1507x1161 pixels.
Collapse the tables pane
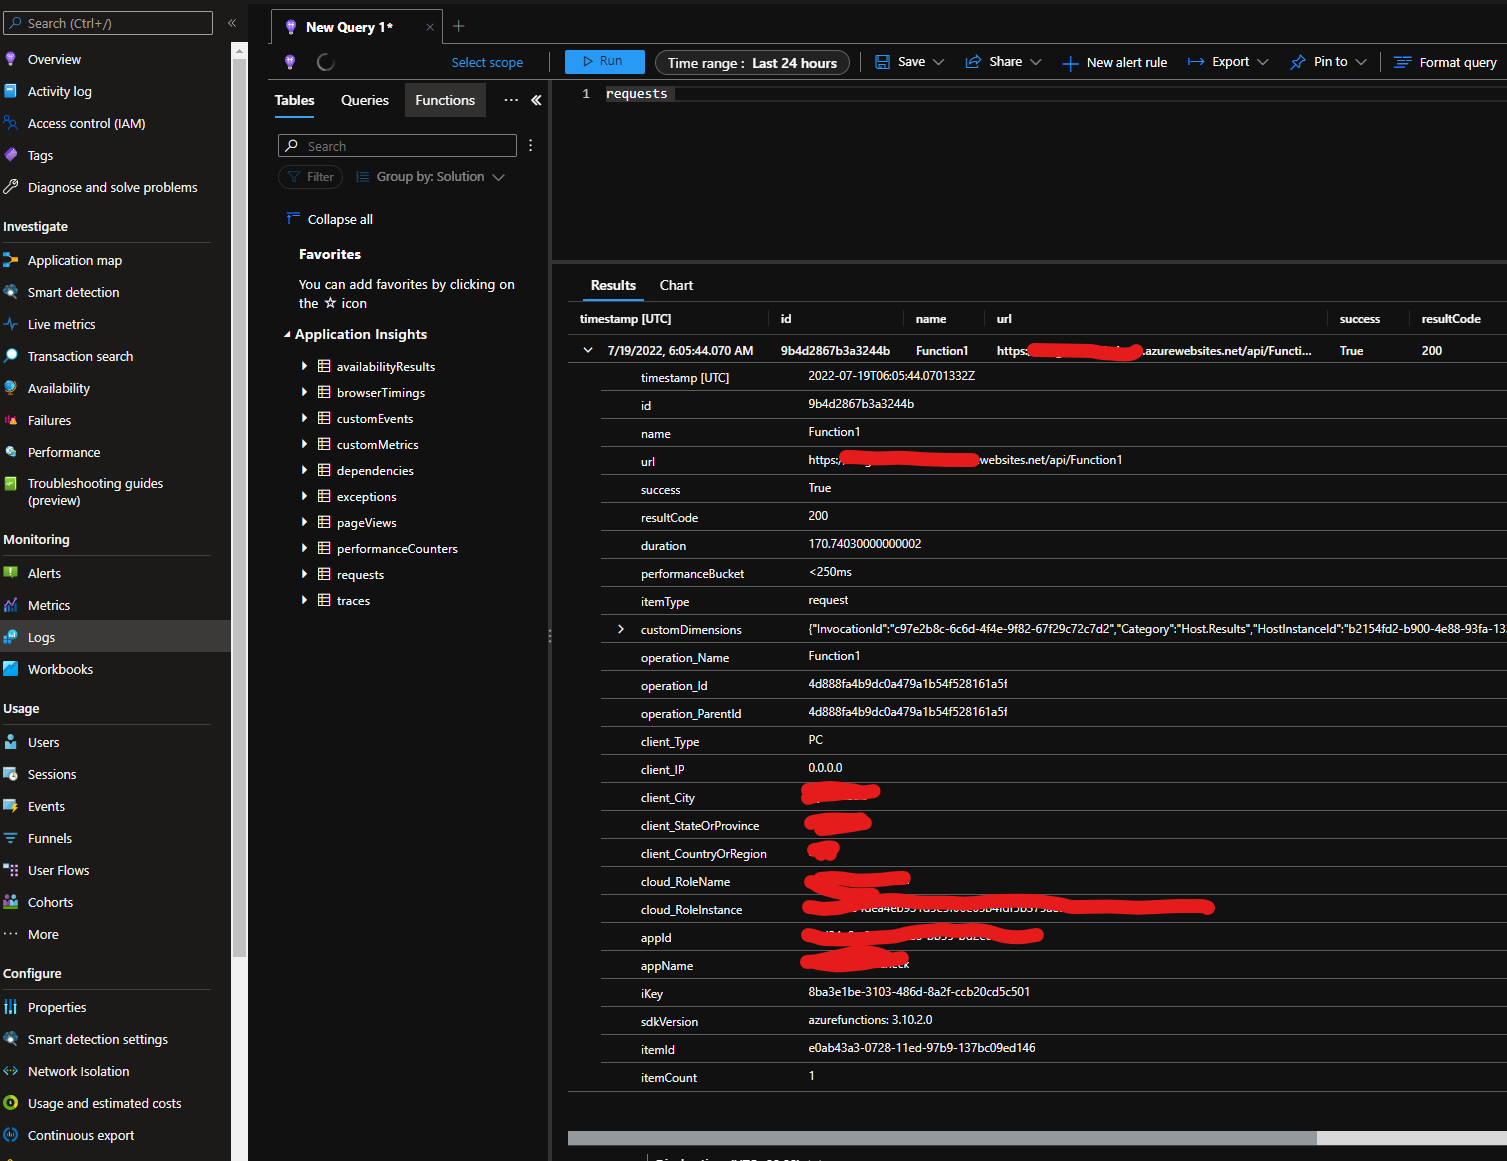point(536,100)
